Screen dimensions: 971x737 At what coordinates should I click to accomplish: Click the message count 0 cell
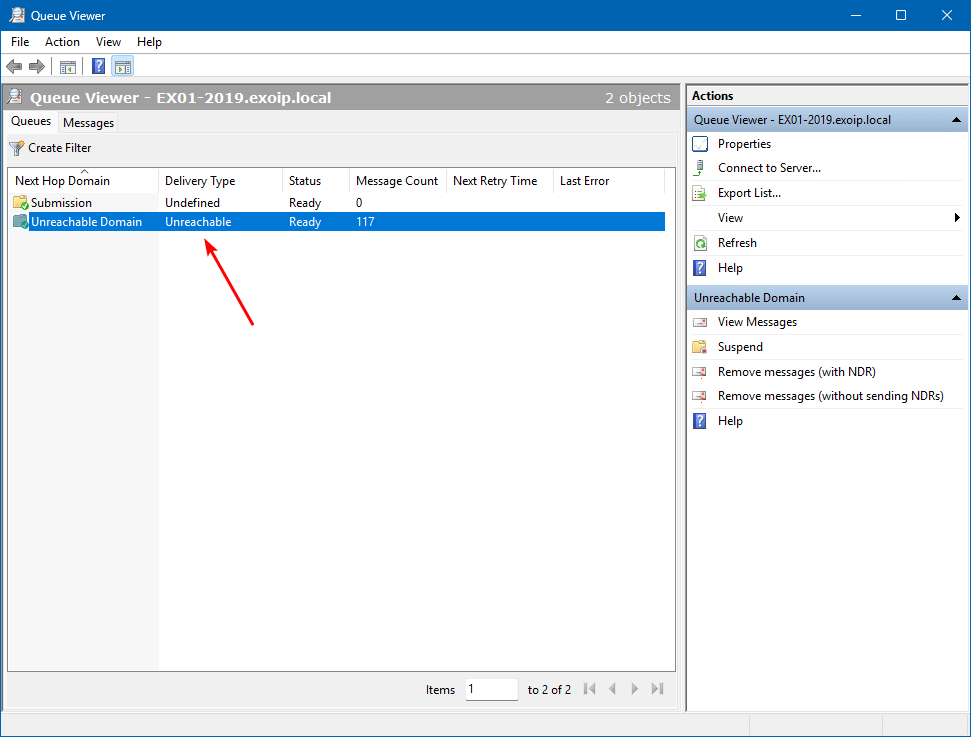[359, 203]
